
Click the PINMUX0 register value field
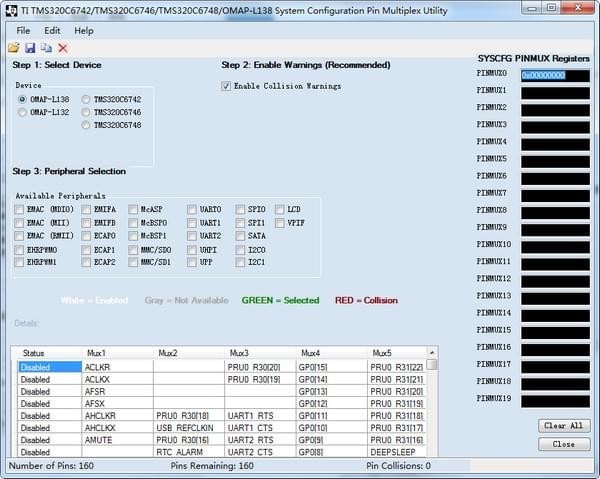[555, 75]
